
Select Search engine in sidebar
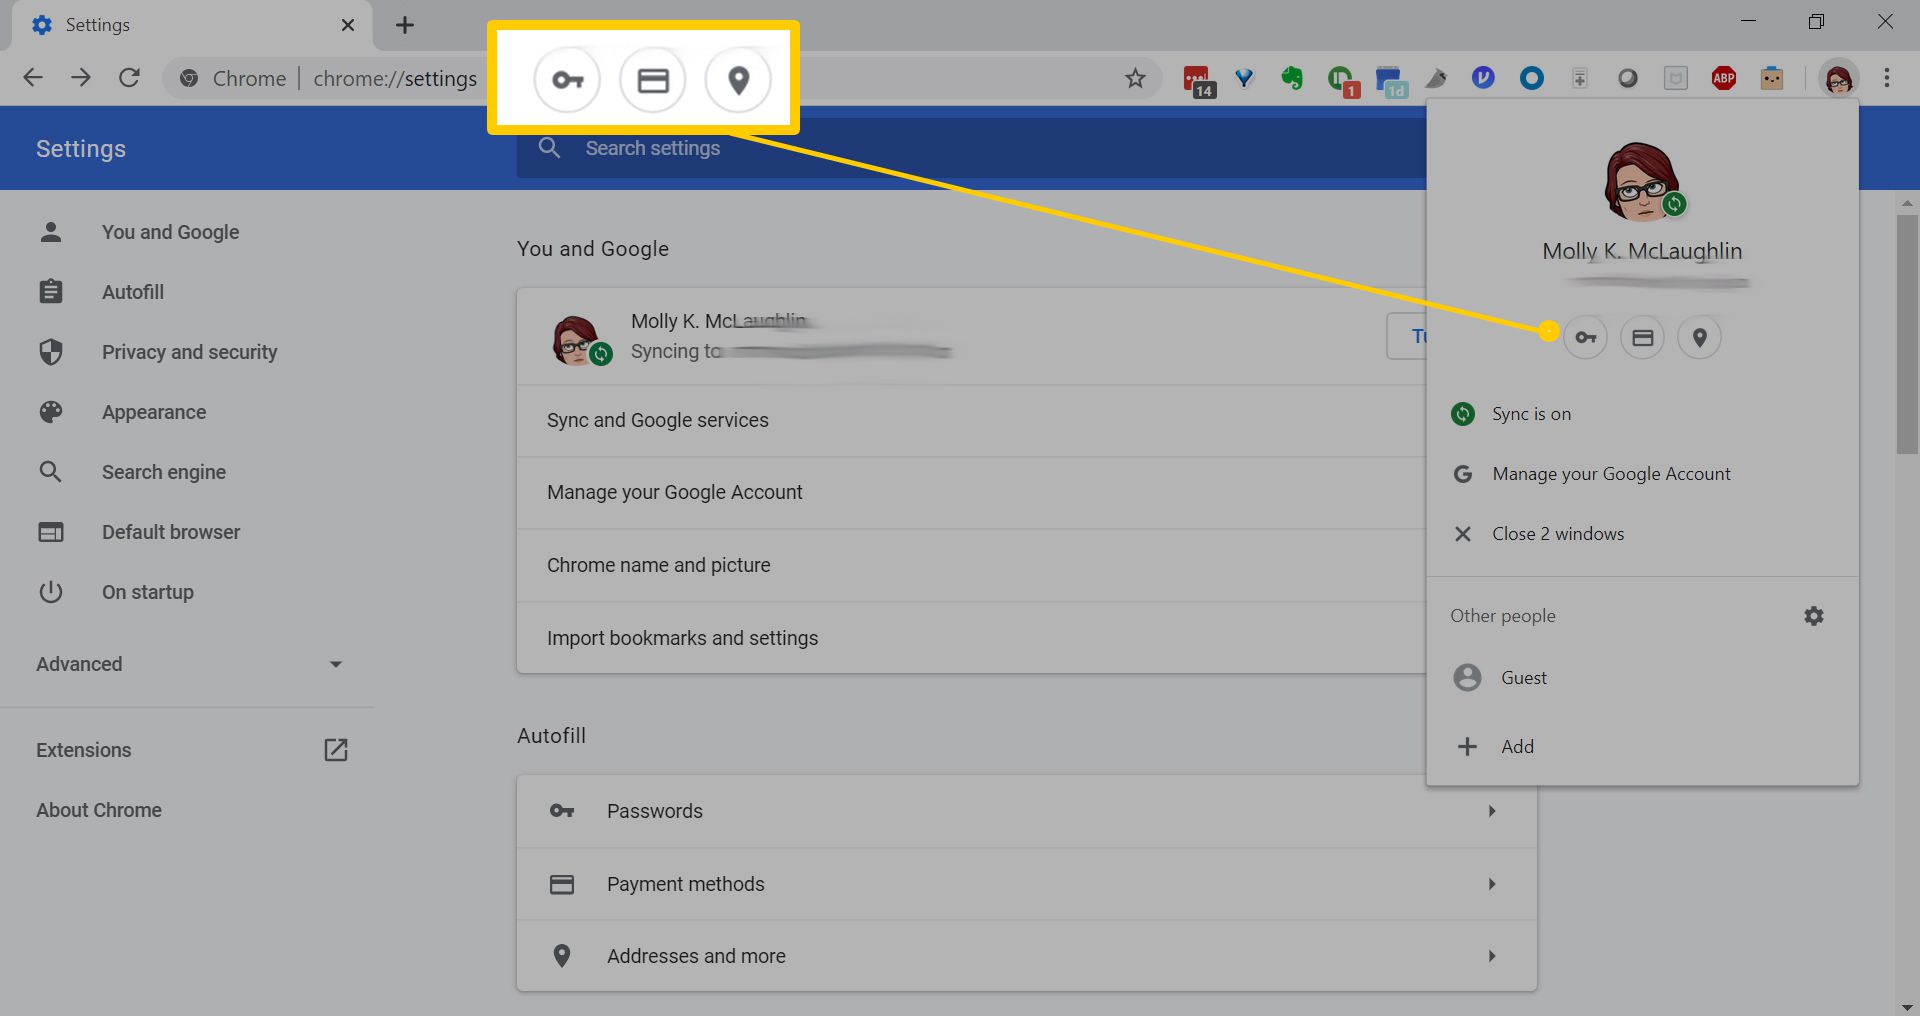164,472
